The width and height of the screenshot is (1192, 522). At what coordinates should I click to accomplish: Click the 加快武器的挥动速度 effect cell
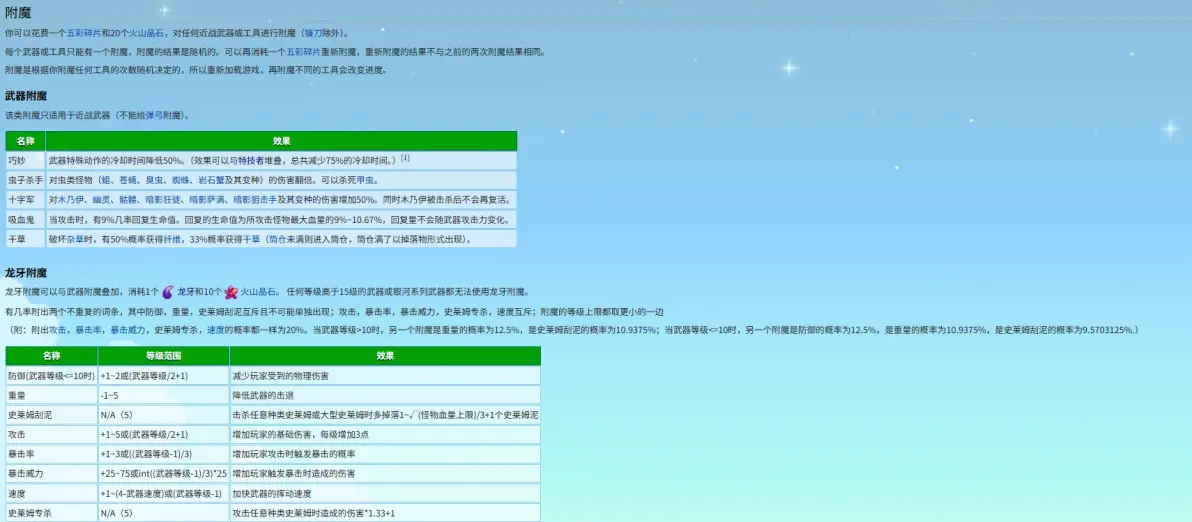point(385,493)
